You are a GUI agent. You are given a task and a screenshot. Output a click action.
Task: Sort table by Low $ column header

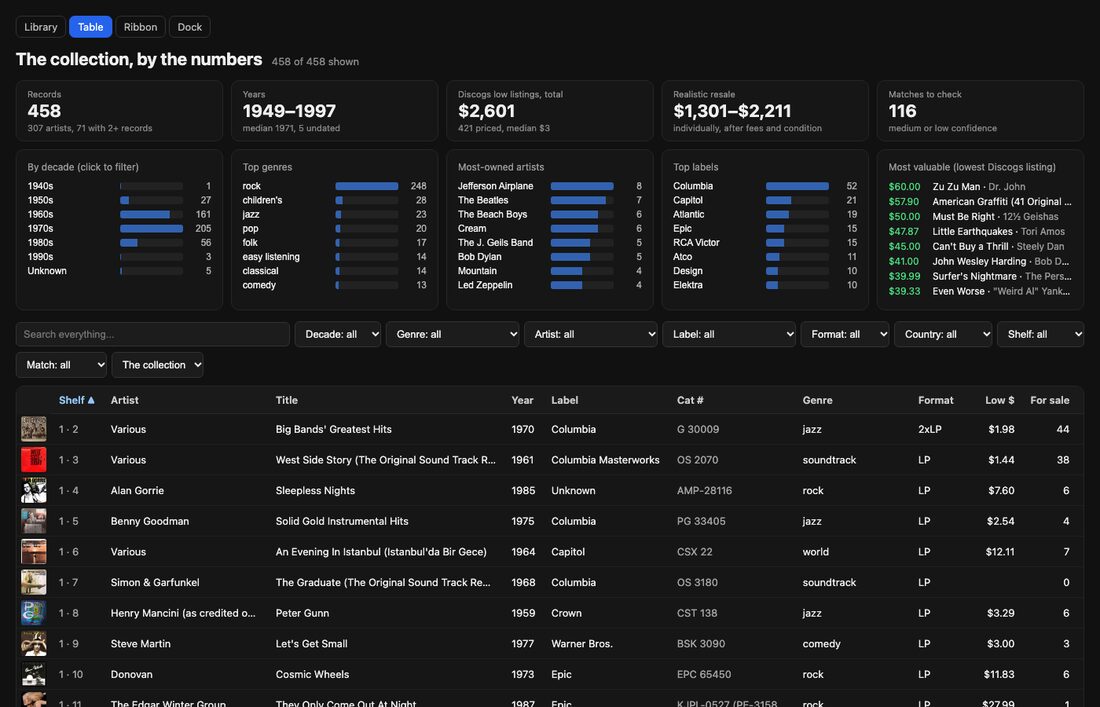click(x=999, y=400)
